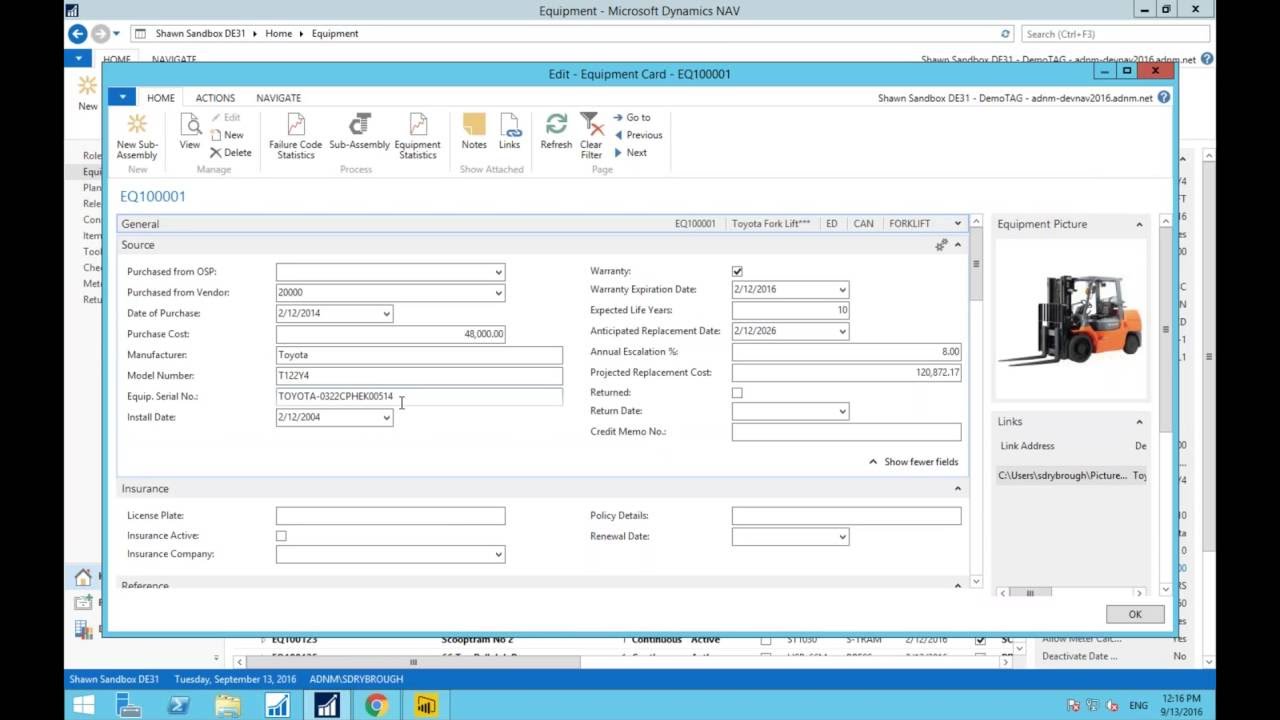Refresh the address bar in main window

click(x=1005, y=33)
